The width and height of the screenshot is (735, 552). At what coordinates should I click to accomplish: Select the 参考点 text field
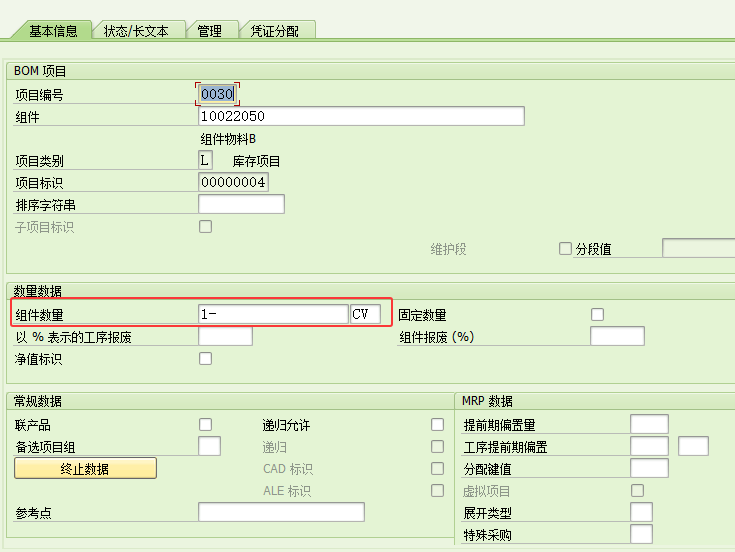(281, 513)
